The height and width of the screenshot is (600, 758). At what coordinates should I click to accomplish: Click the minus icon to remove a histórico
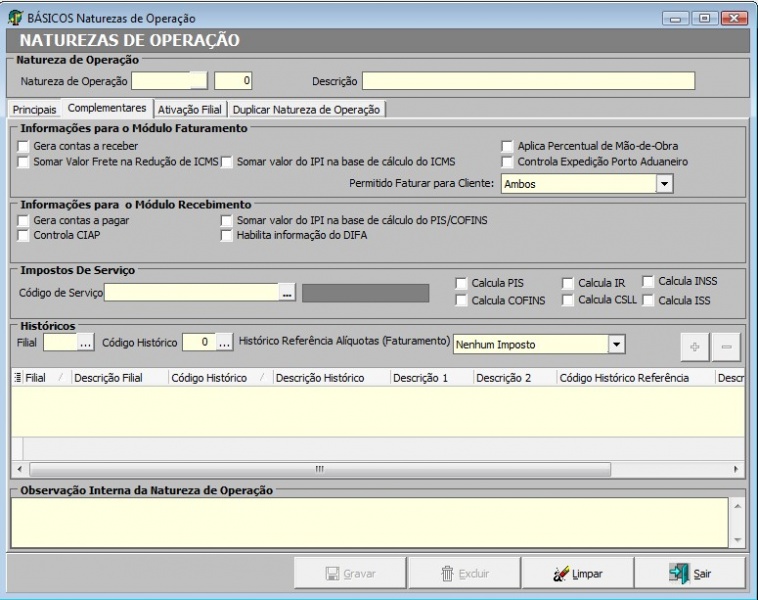pyautogui.click(x=726, y=346)
